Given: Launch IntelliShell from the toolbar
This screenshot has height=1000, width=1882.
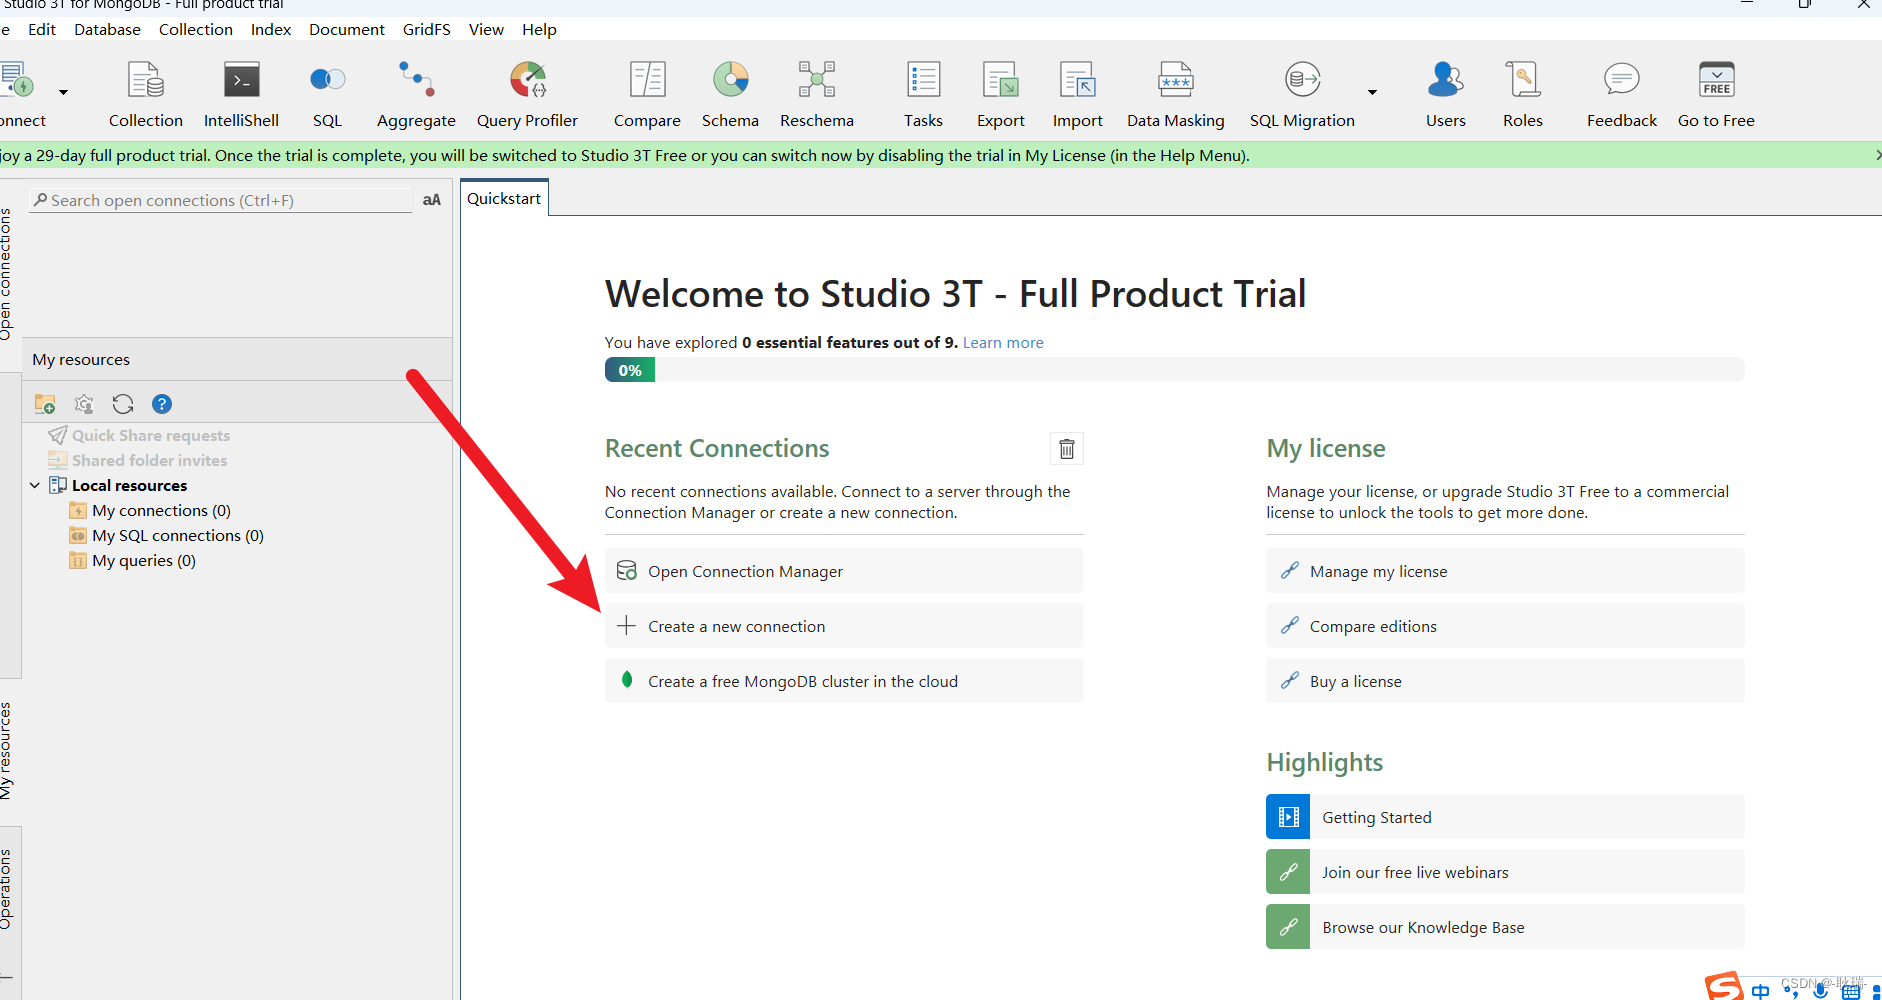Looking at the screenshot, I should [x=241, y=95].
